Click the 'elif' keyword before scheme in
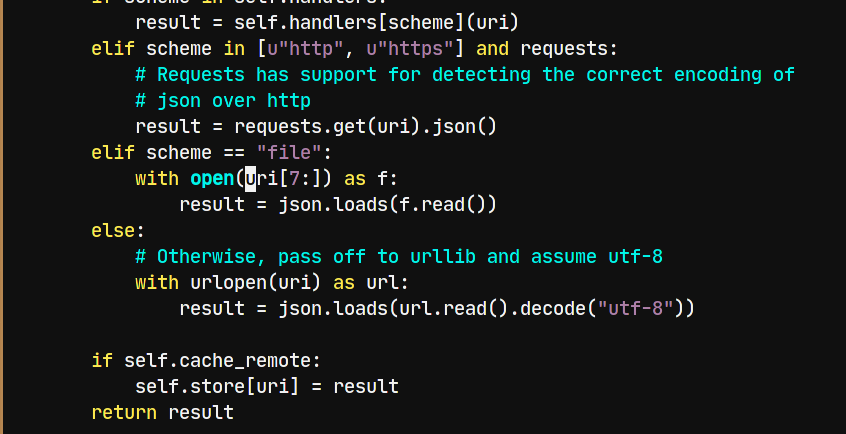This screenshot has width=846, height=434. 113,49
